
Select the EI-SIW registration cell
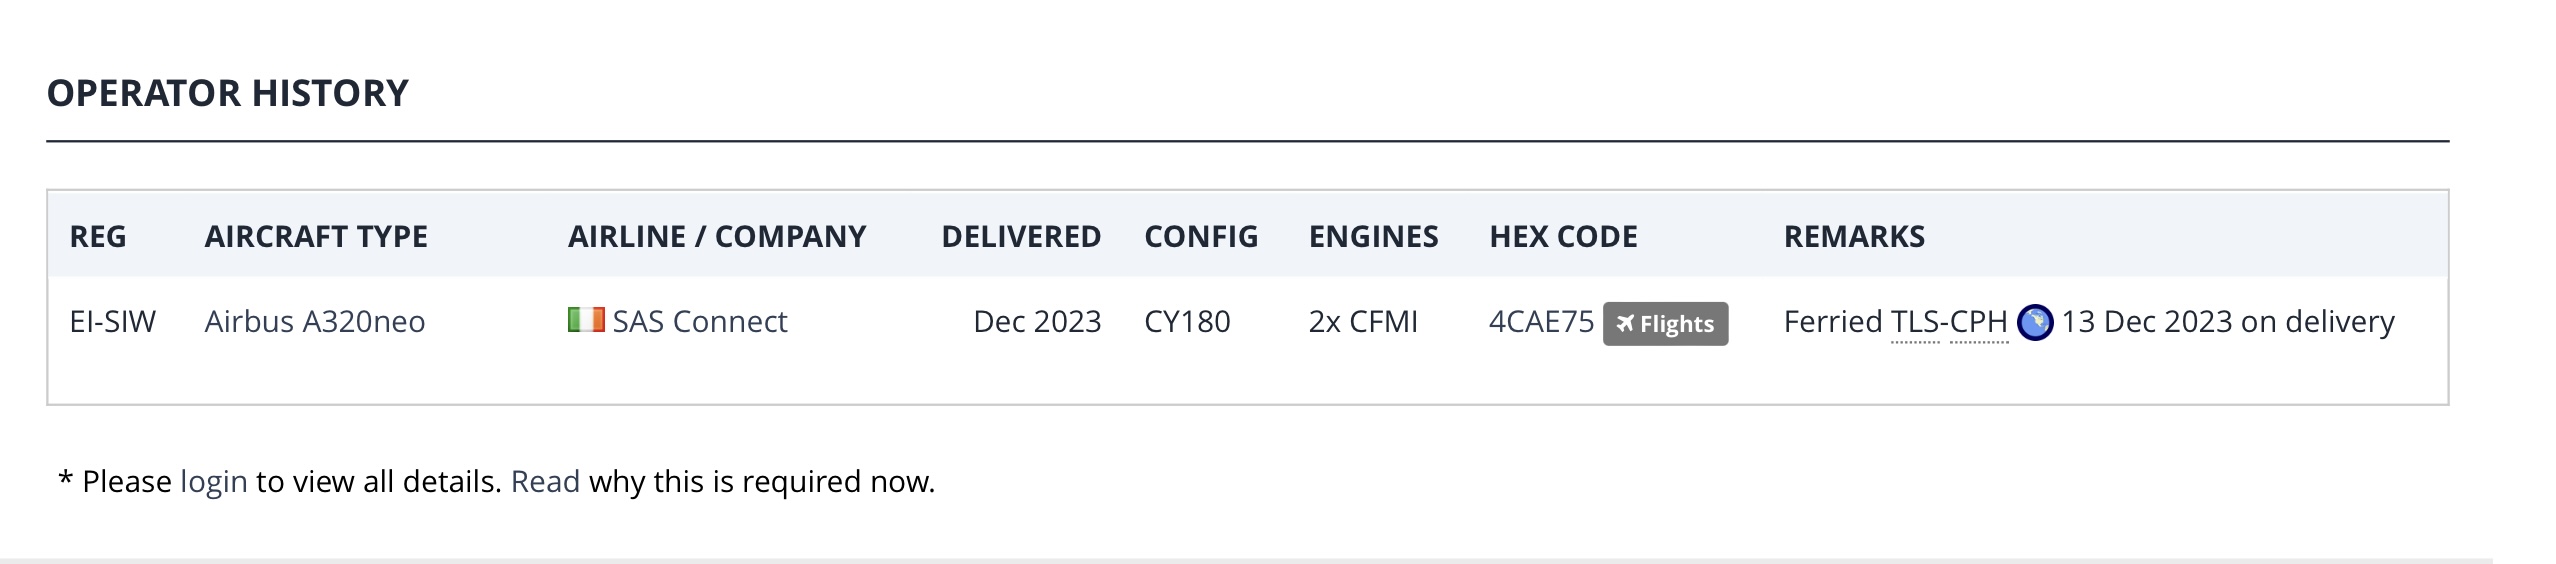(x=113, y=322)
